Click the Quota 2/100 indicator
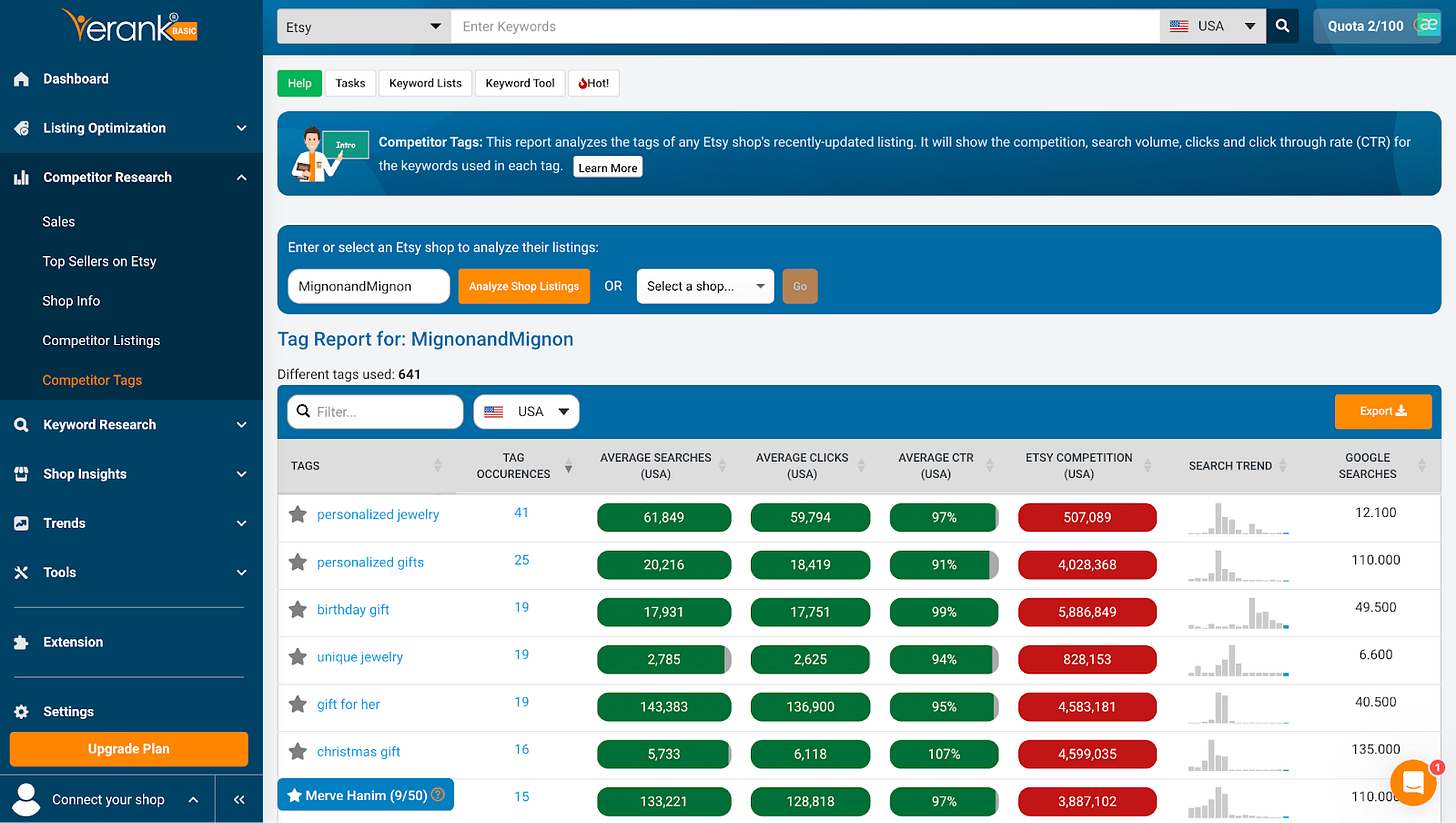This screenshot has height=823, width=1456. point(1366,26)
